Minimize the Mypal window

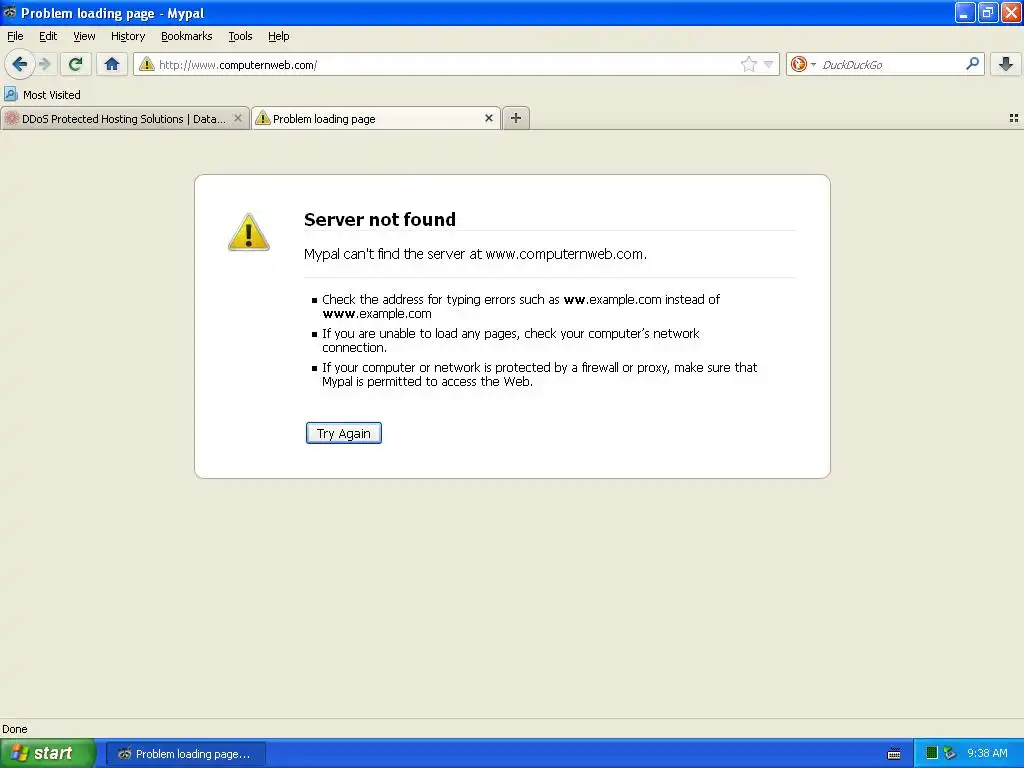coord(964,12)
